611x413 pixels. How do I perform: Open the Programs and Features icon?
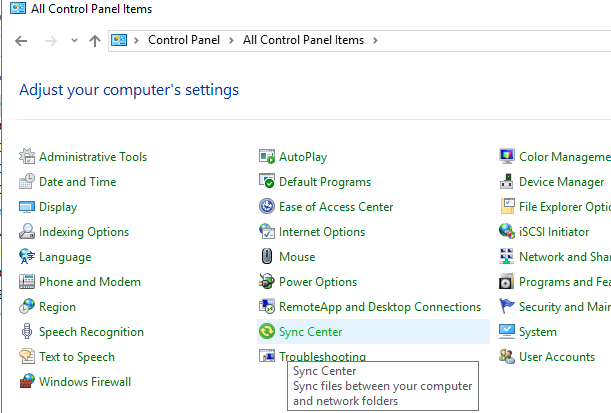(x=507, y=281)
